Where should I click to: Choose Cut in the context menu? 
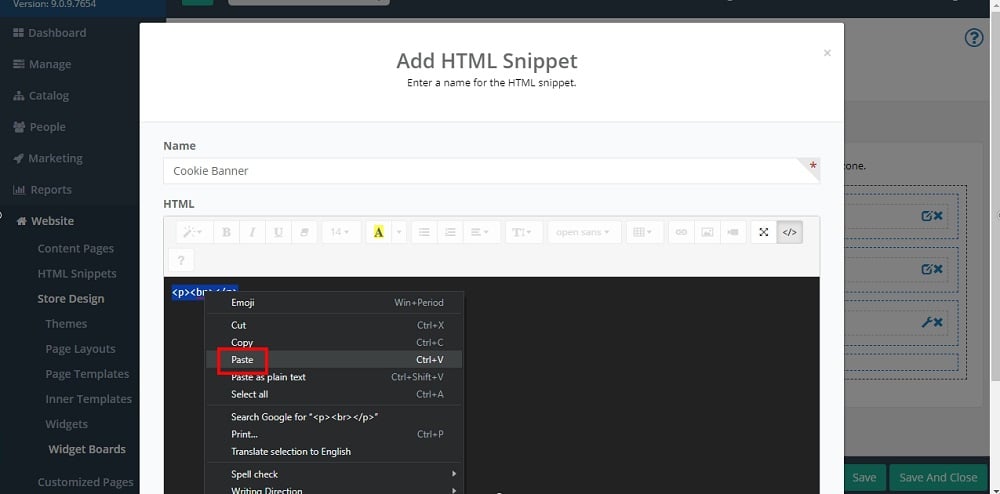[x=334, y=325]
